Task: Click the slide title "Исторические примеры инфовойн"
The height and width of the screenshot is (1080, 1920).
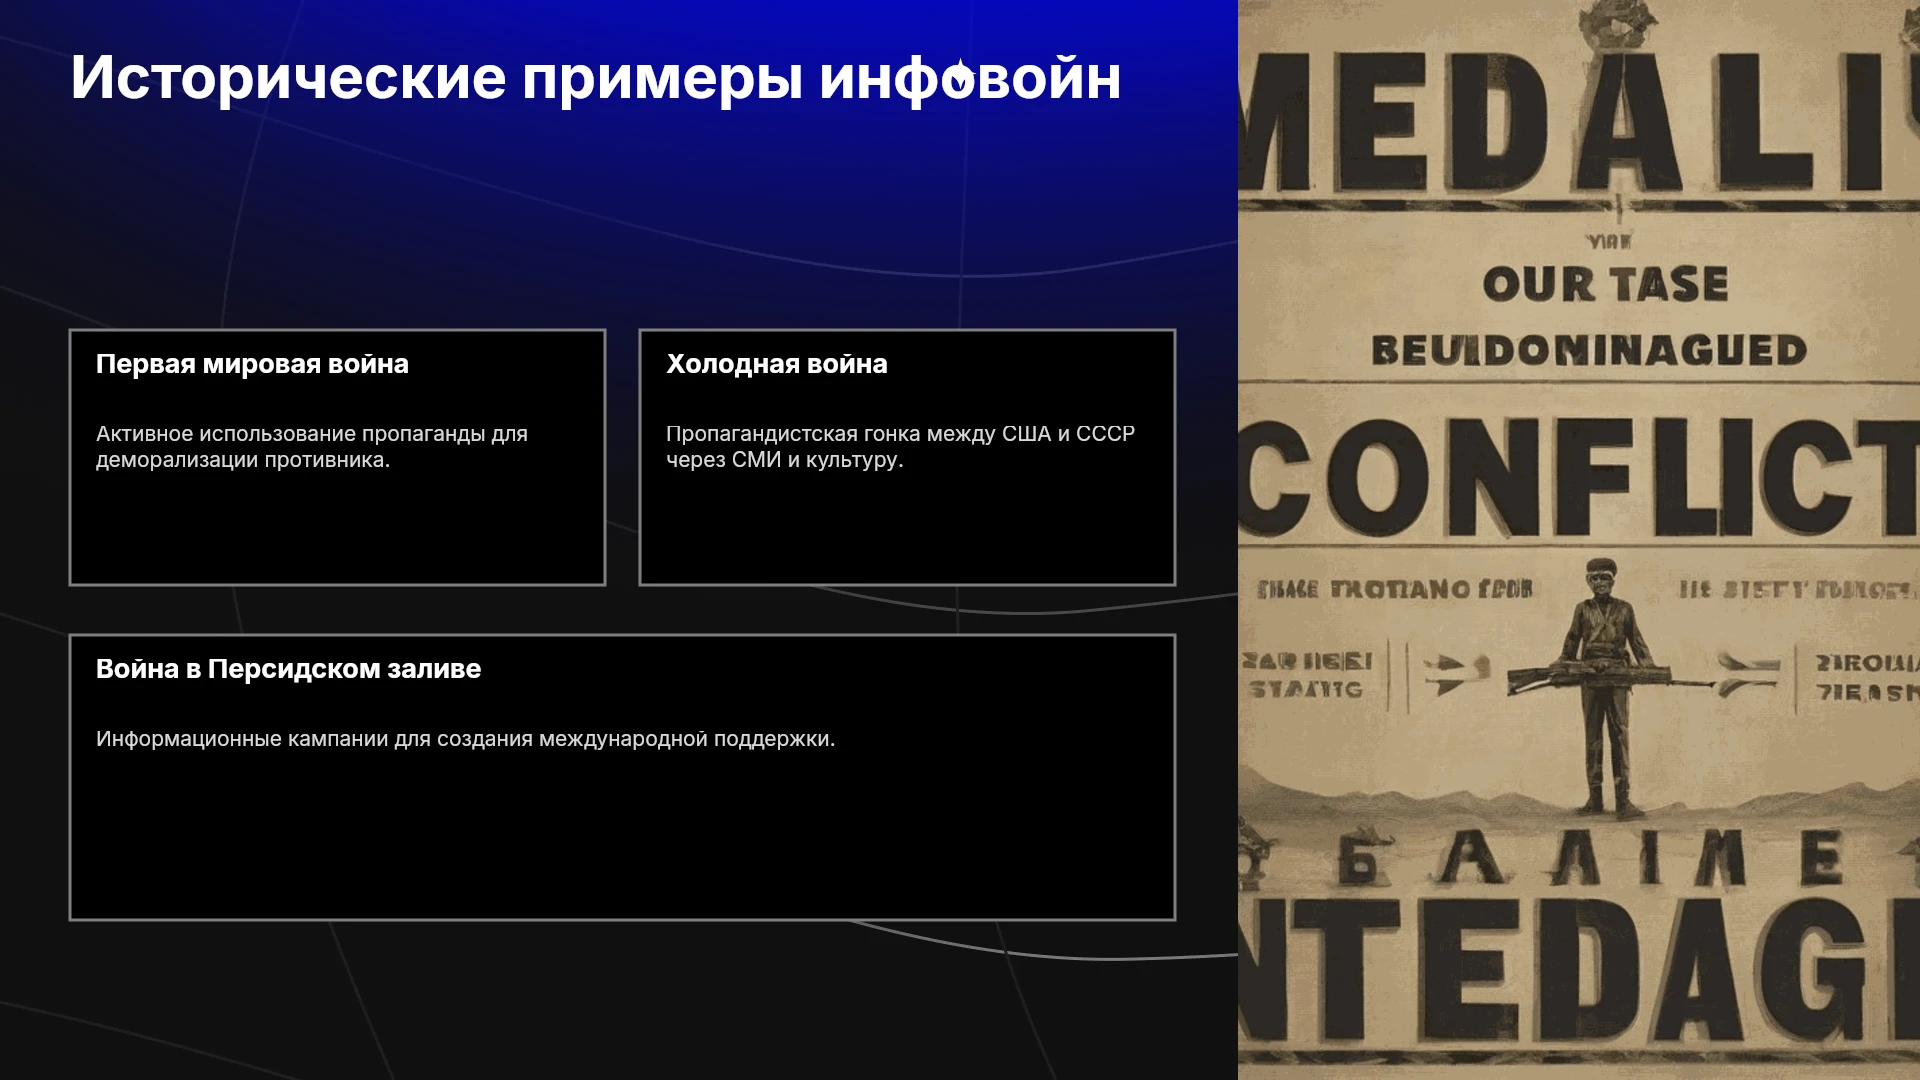Action: coord(596,77)
